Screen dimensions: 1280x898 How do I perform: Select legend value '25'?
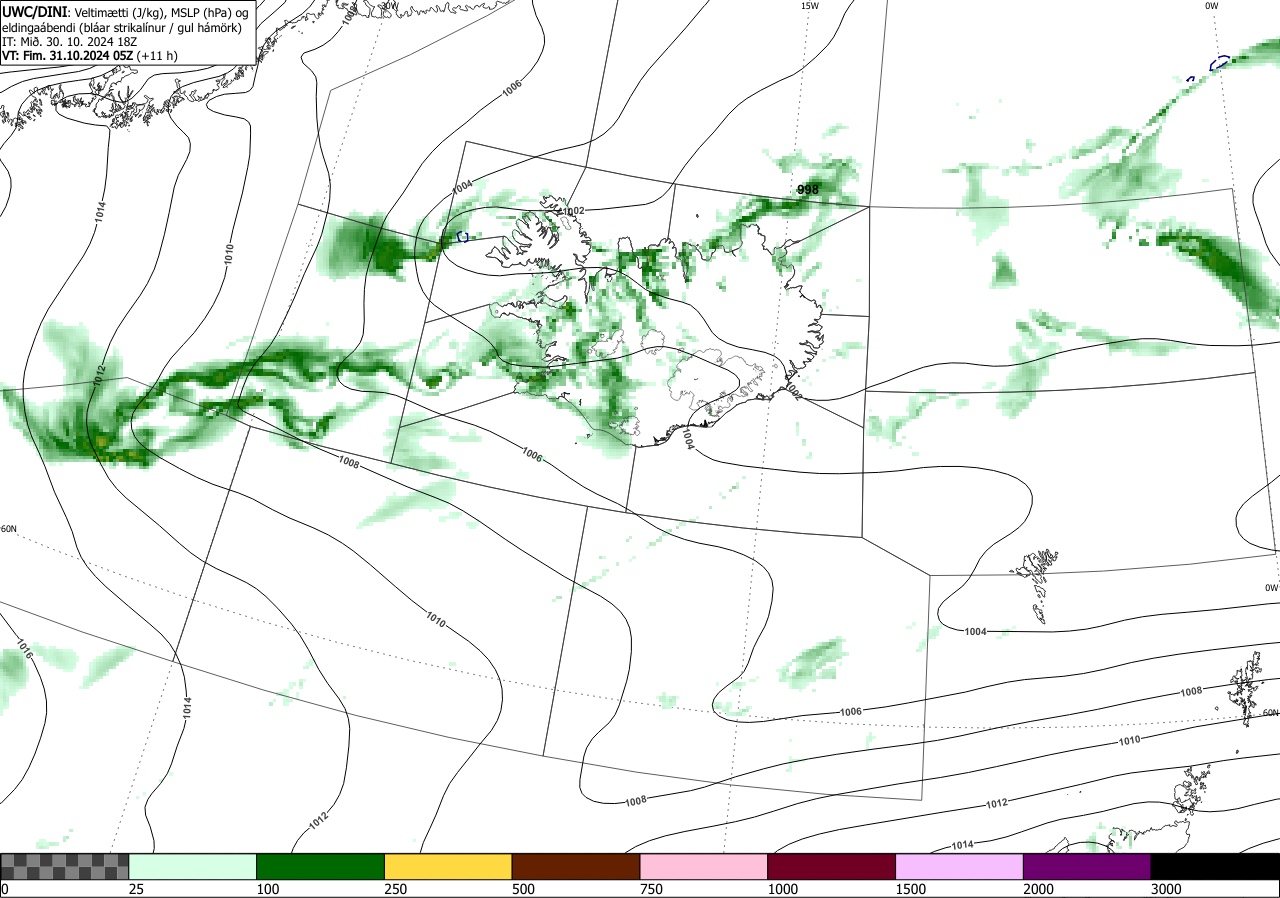click(136, 889)
